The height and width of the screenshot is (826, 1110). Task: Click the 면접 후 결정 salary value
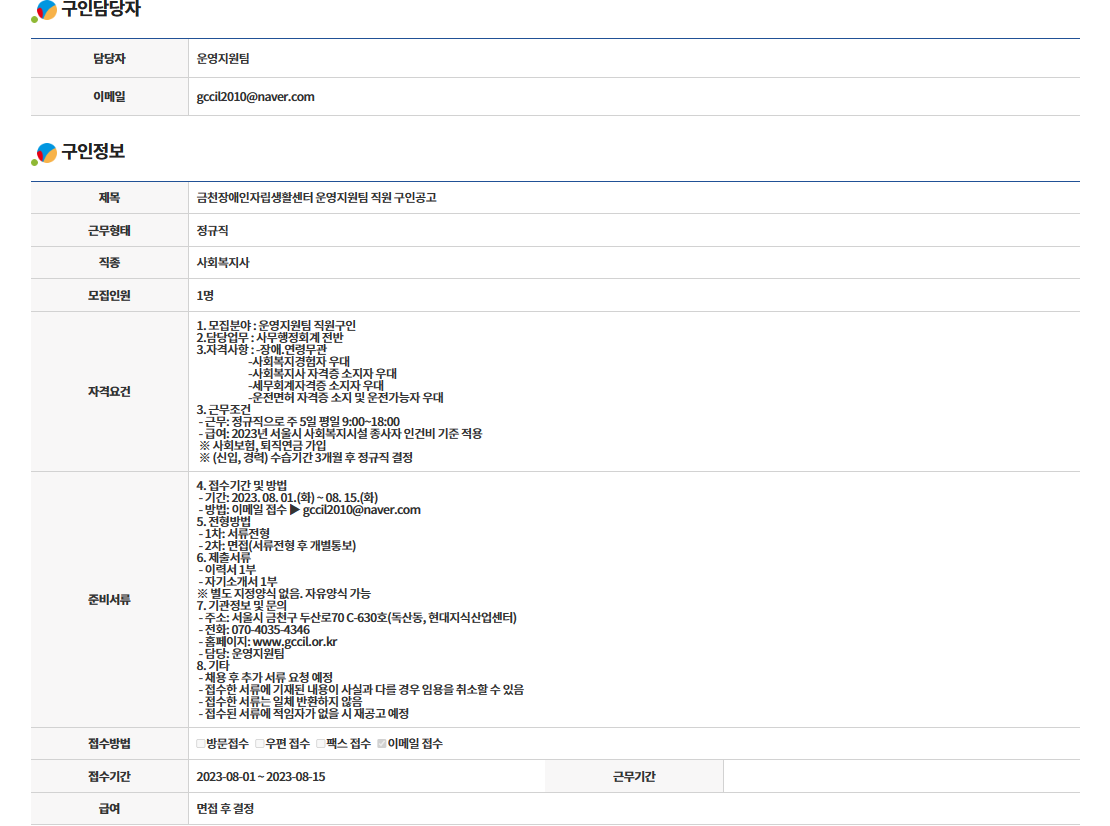tap(225, 809)
